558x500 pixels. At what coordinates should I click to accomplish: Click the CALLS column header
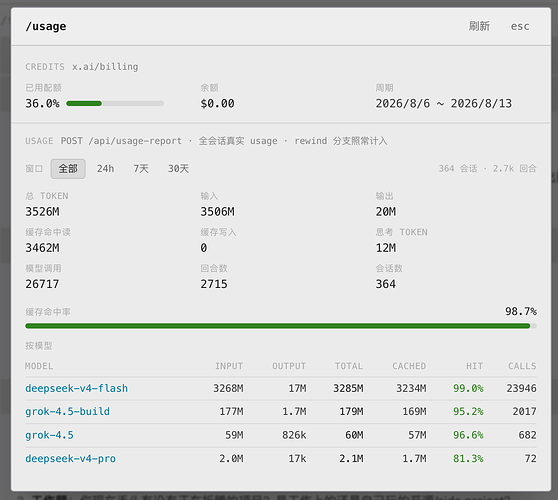[x=522, y=366]
